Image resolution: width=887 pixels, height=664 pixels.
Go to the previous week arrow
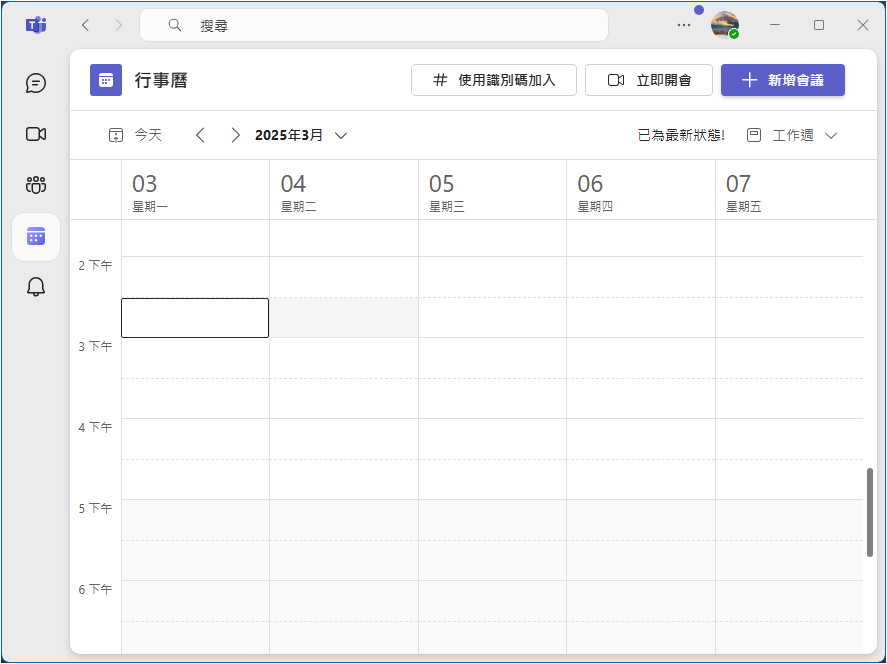pos(200,135)
